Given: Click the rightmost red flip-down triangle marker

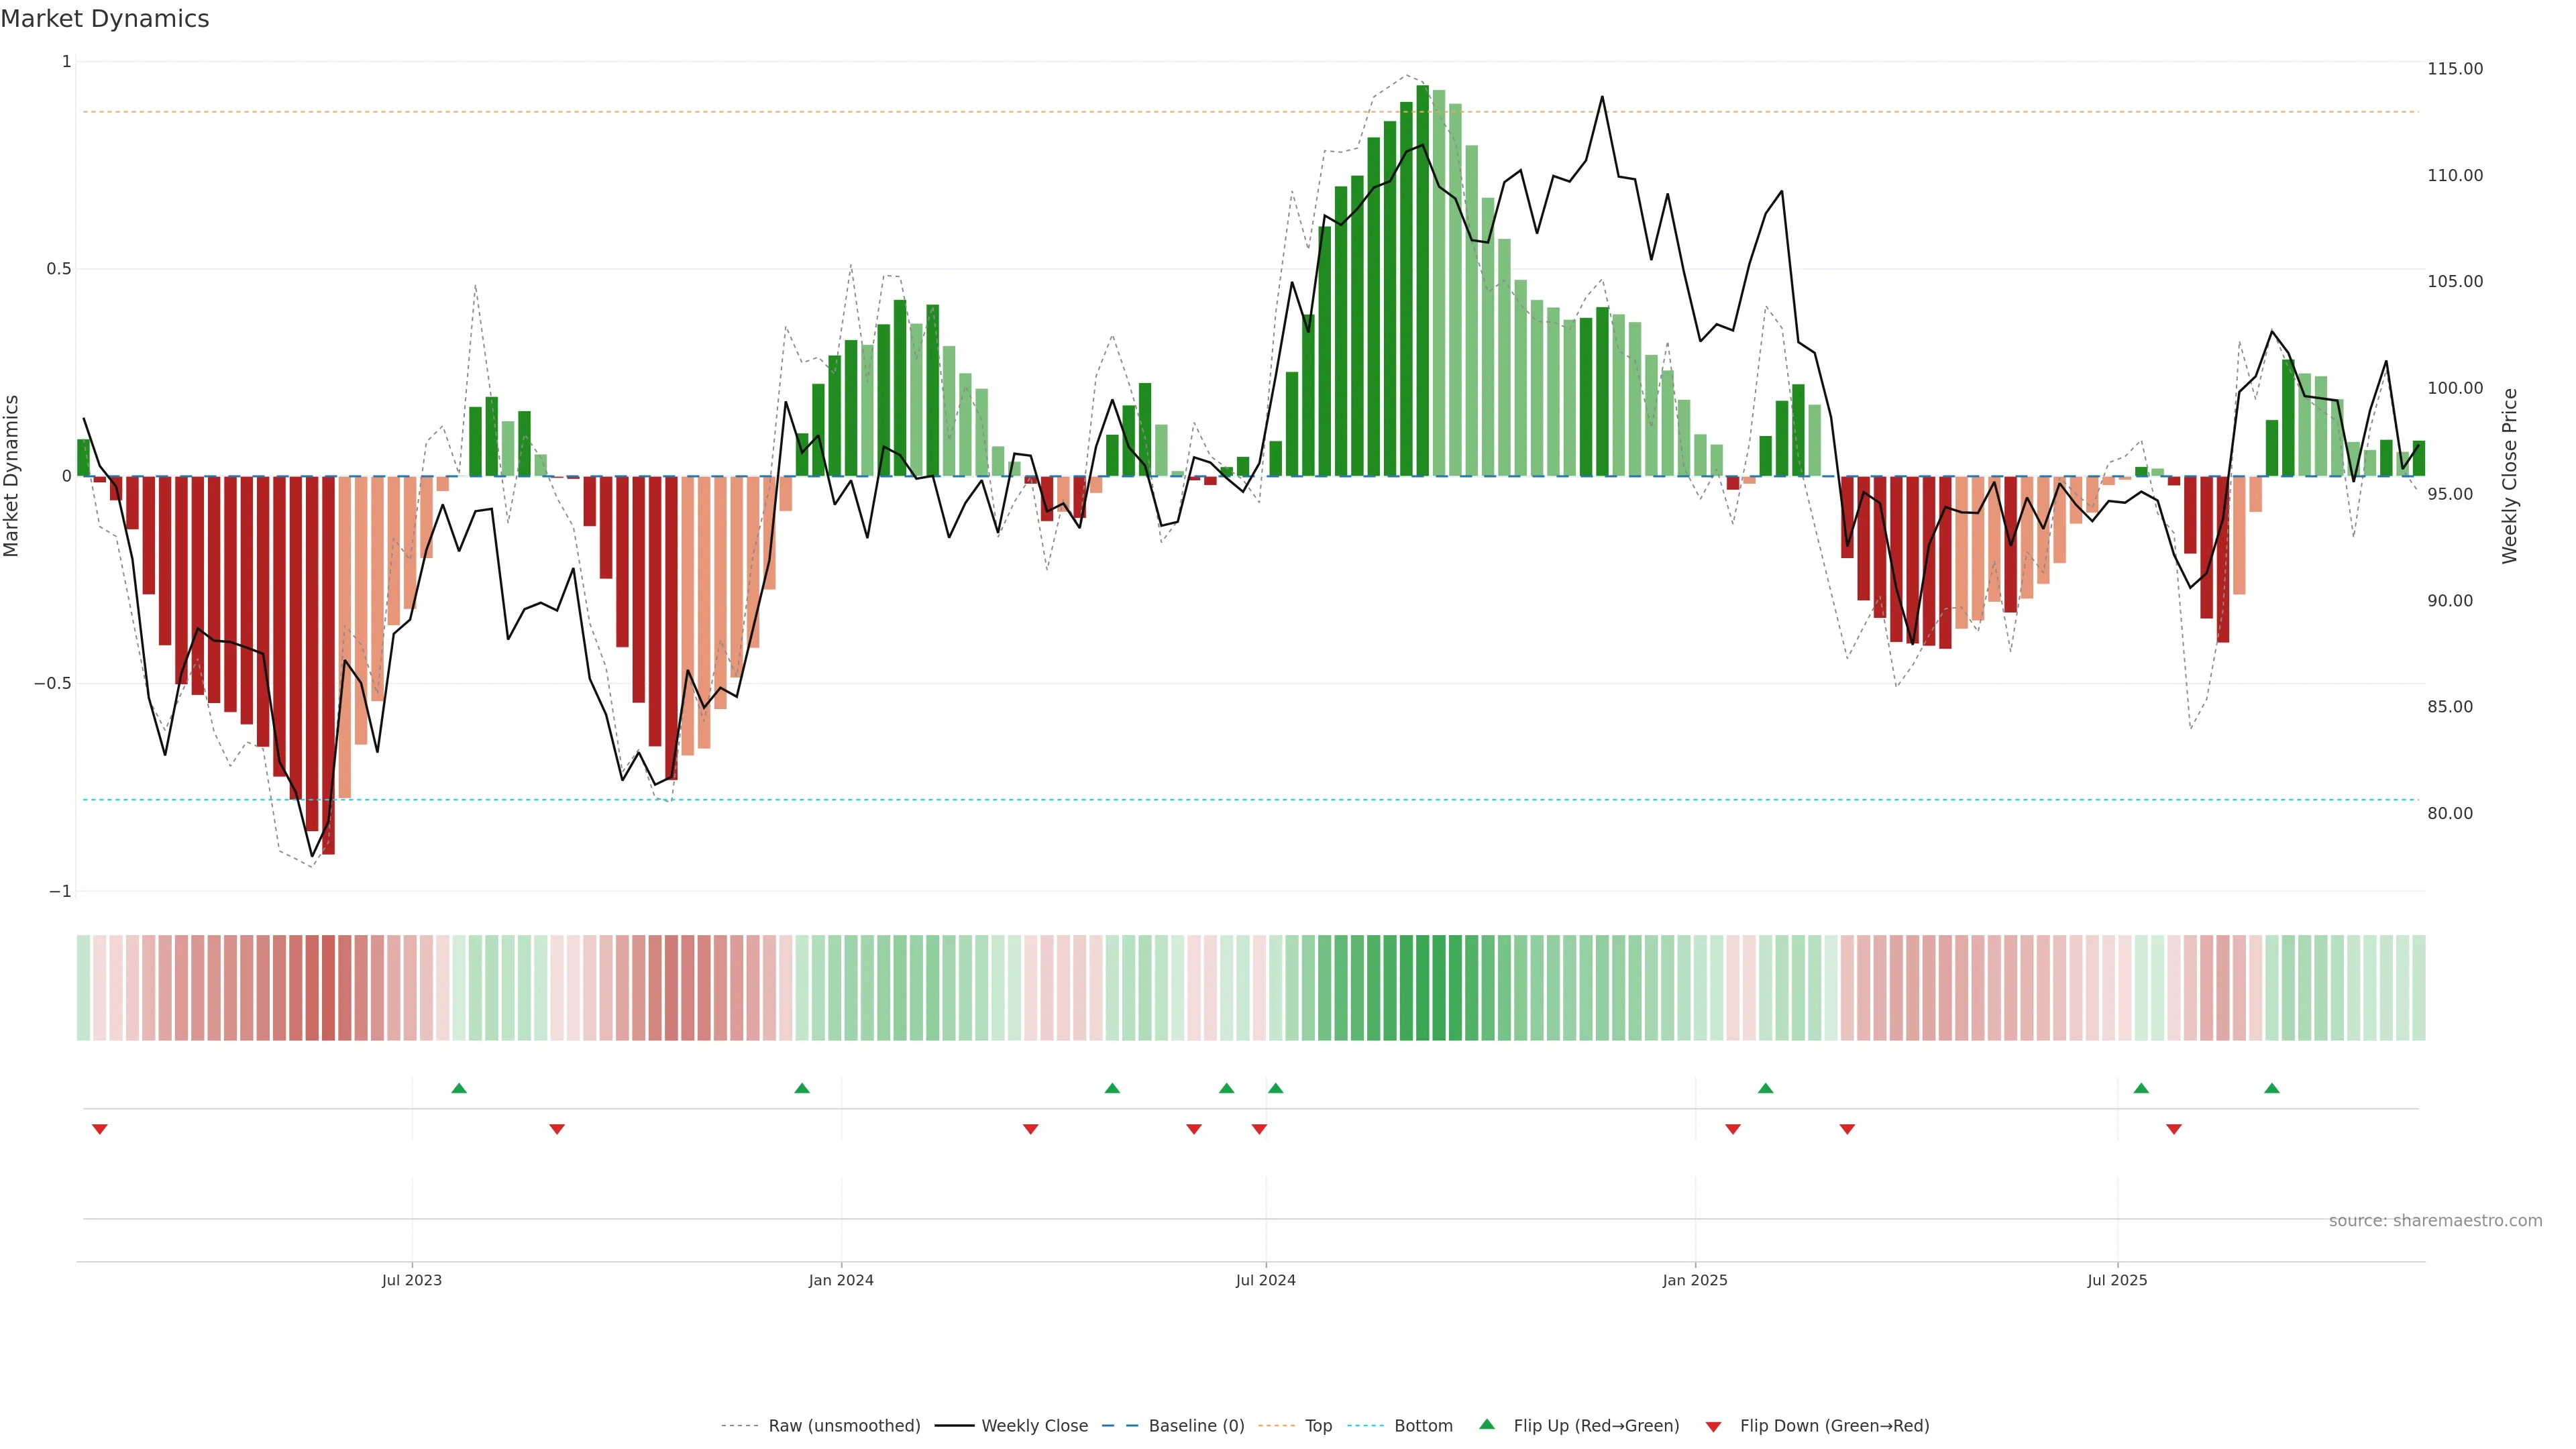Looking at the screenshot, I should 2174,1129.
